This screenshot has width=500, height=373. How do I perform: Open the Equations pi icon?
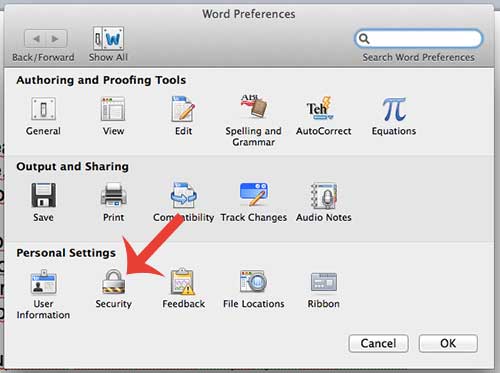pos(394,109)
